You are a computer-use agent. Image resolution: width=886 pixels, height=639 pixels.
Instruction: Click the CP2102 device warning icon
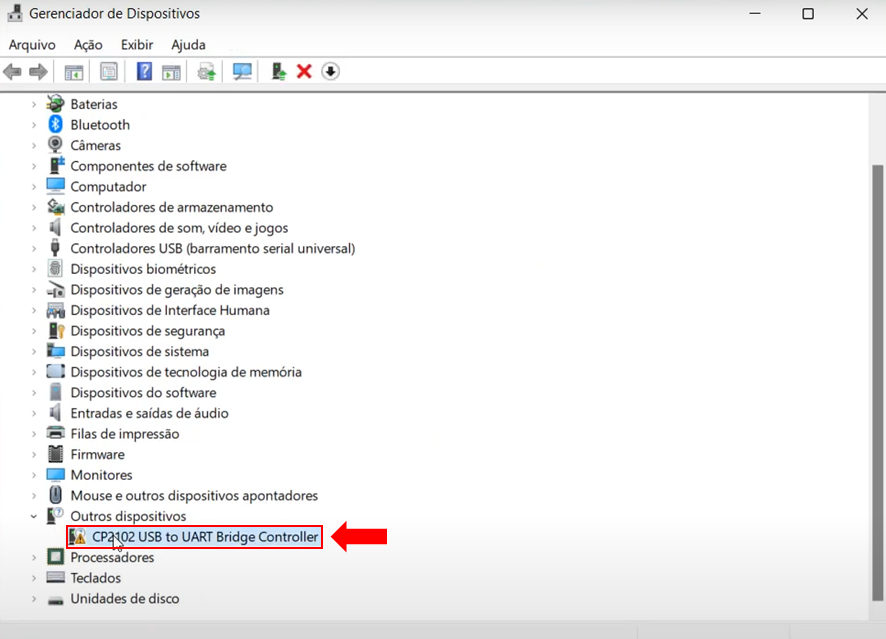coord(77,537)
